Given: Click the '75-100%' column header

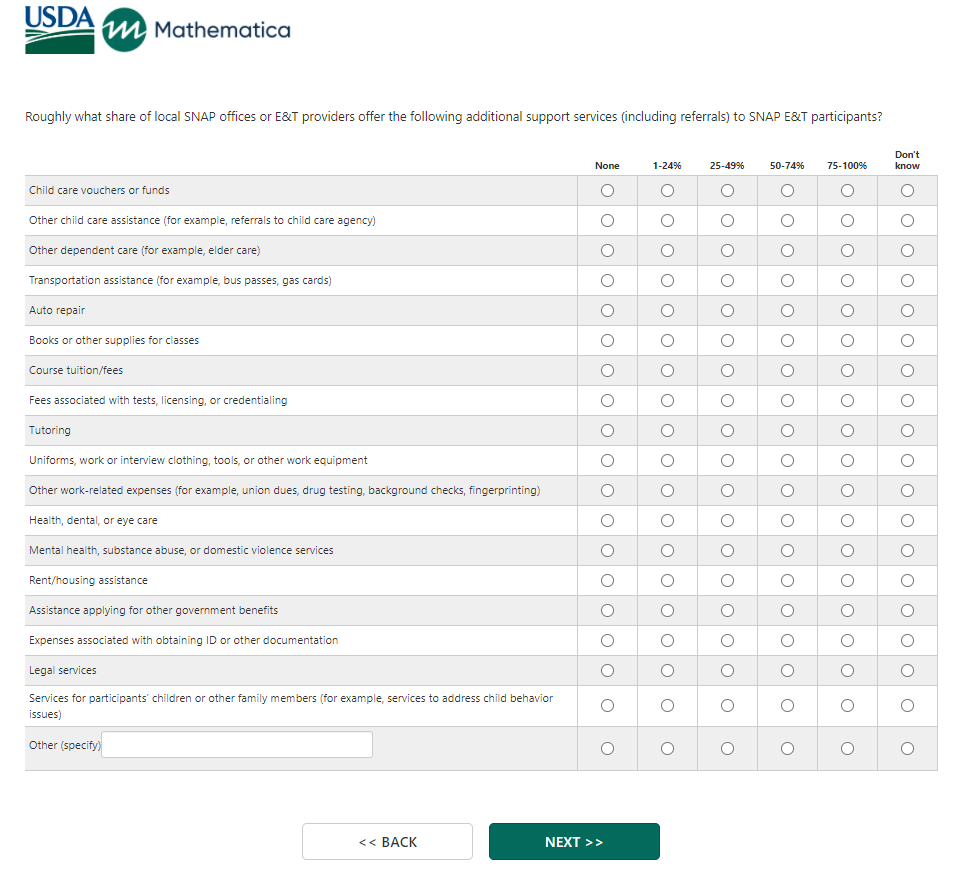Looking at the screenshot, I should click(847, 166).
